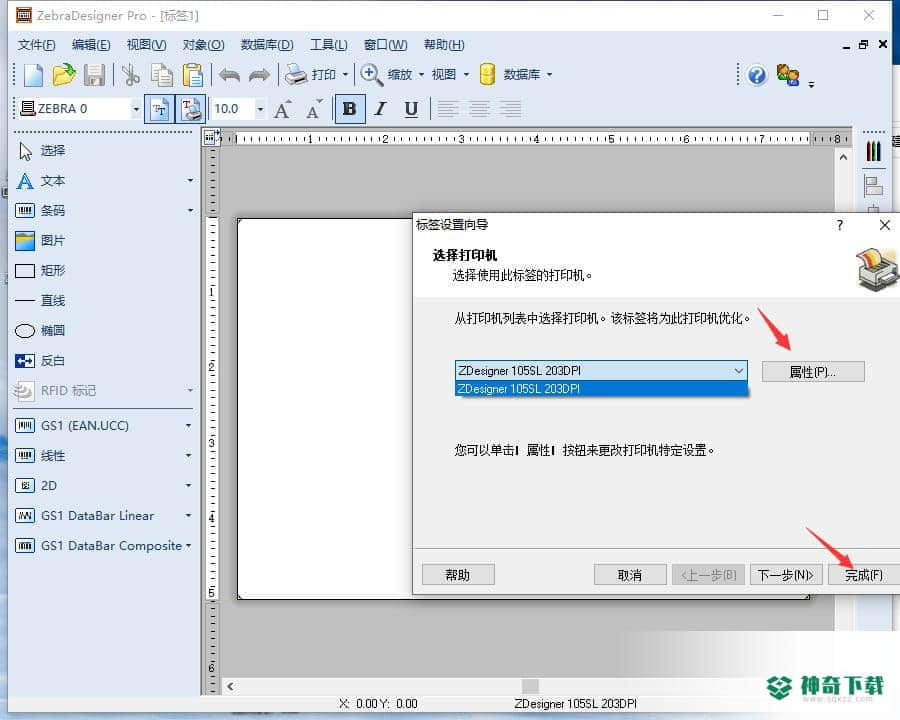Image resolution: width=900 pixels, height=720 pixels.
Task: Open the 编辑(E) menu
Action: [91, 45]
